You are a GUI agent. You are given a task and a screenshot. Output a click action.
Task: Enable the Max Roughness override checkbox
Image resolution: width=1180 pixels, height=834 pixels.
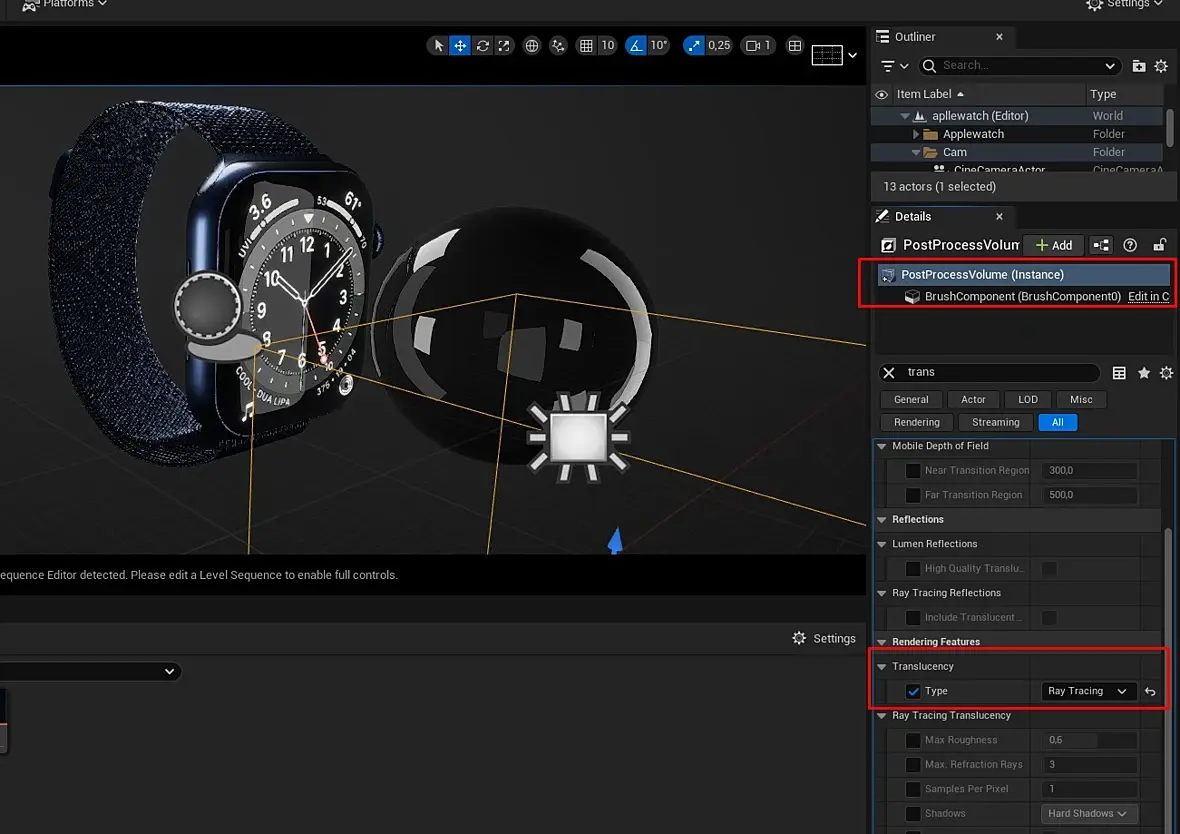(913, 740)
